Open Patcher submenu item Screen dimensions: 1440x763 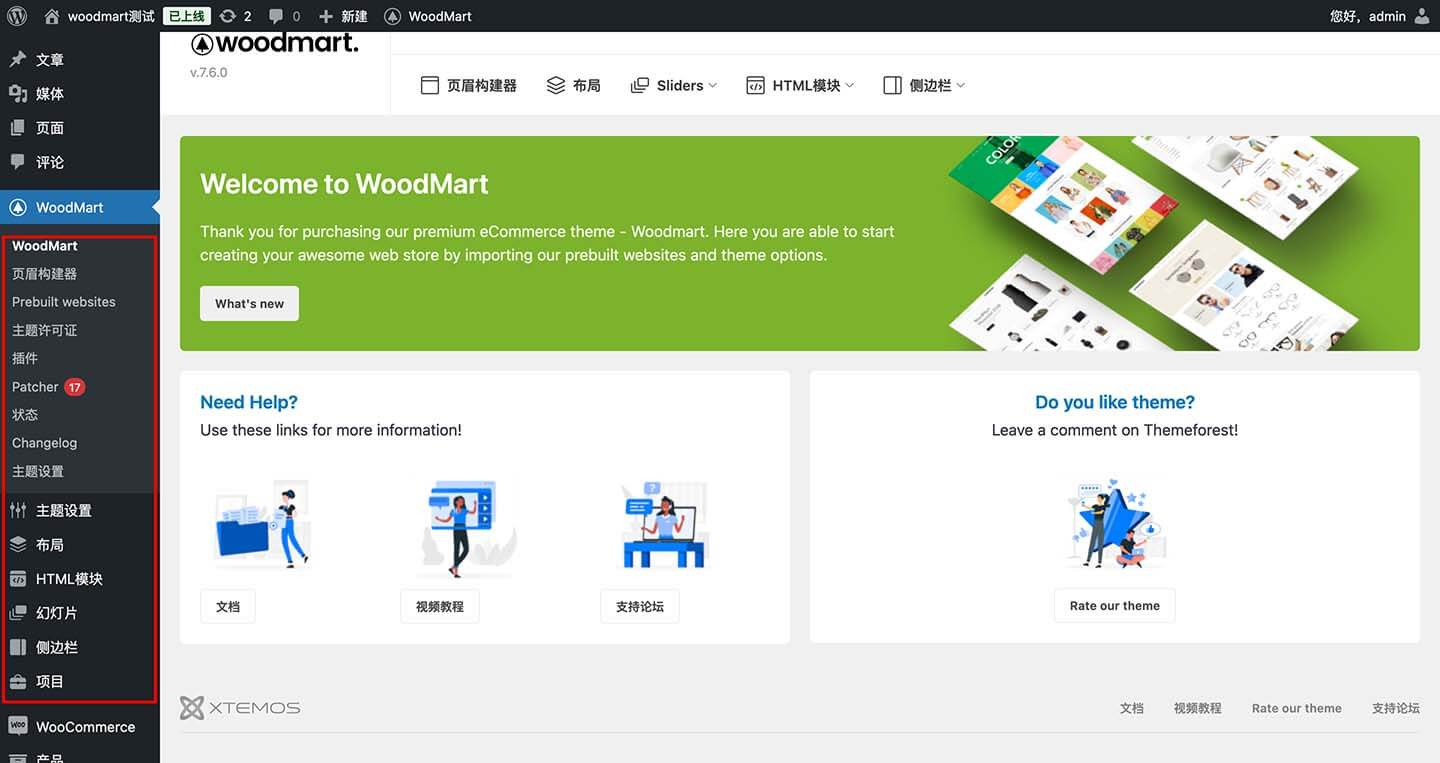[35, 387]
